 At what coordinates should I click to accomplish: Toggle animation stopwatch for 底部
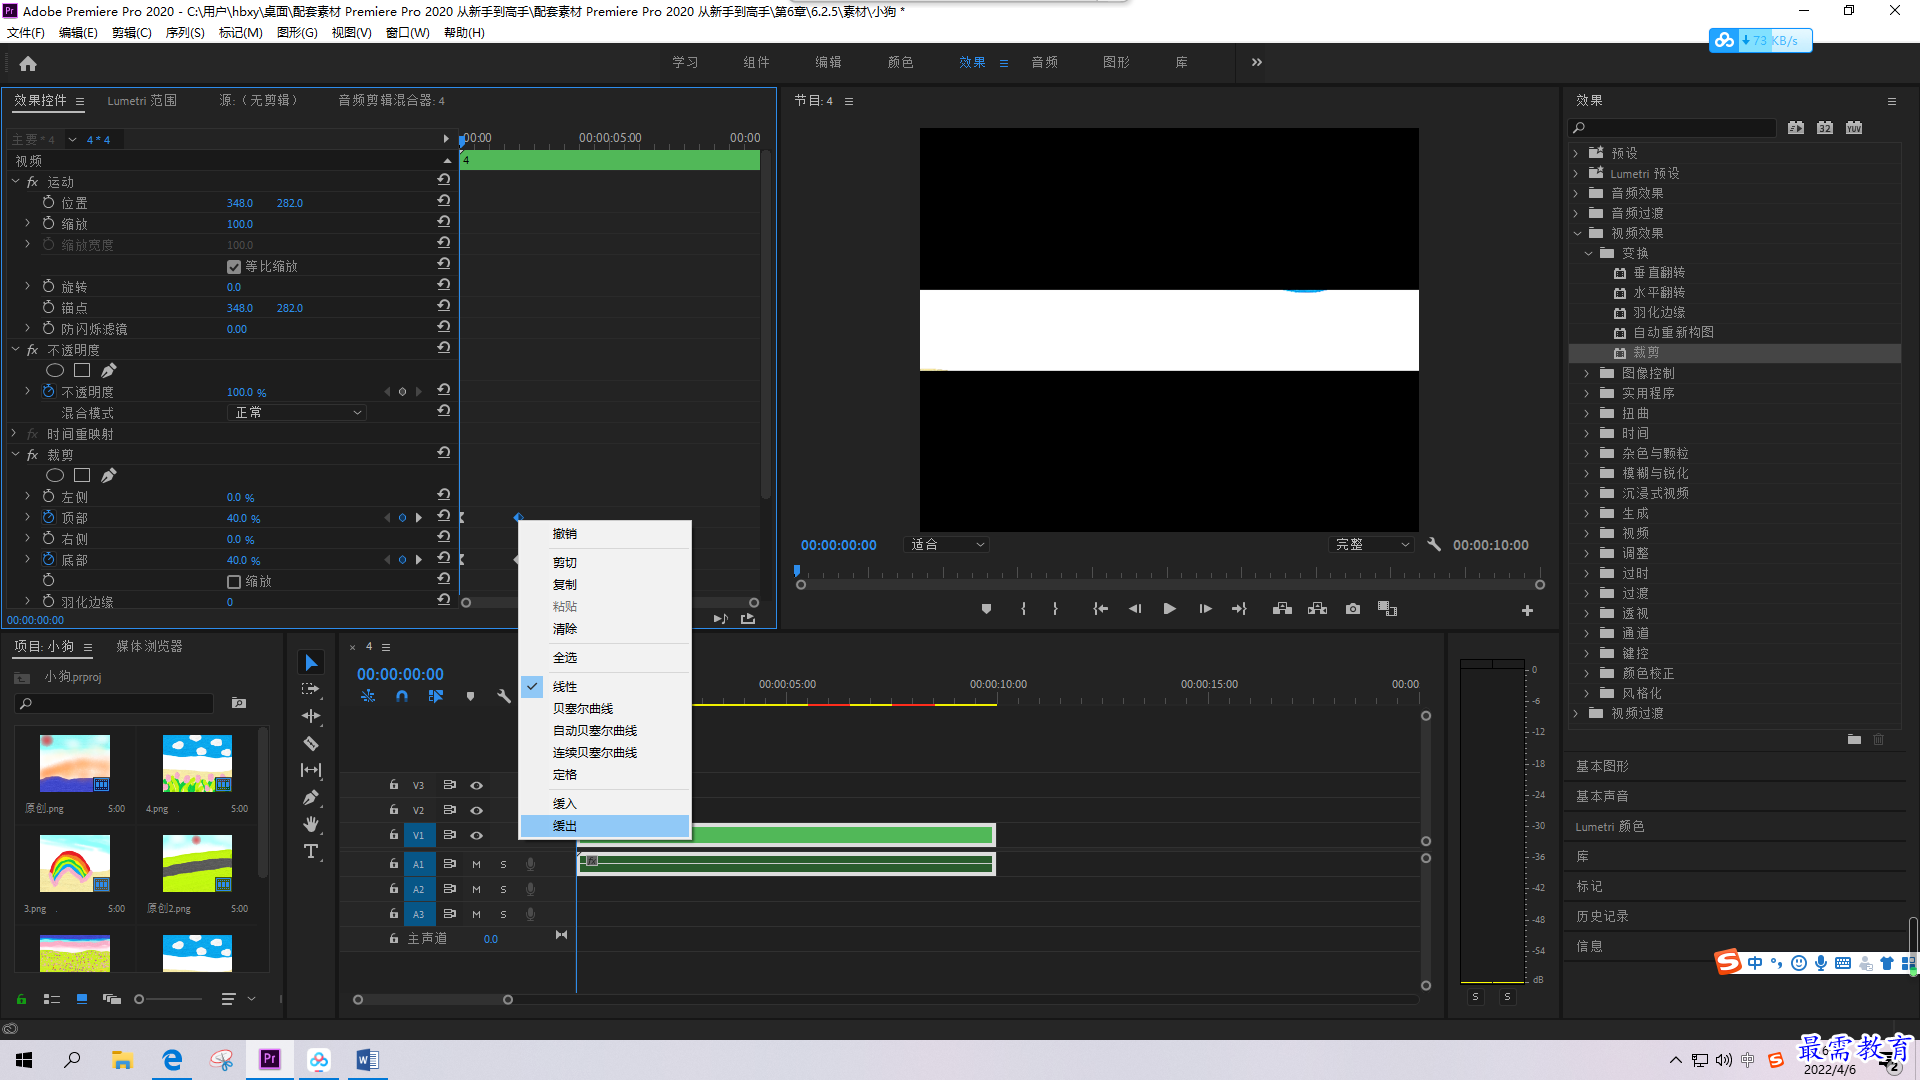[48, 559]
